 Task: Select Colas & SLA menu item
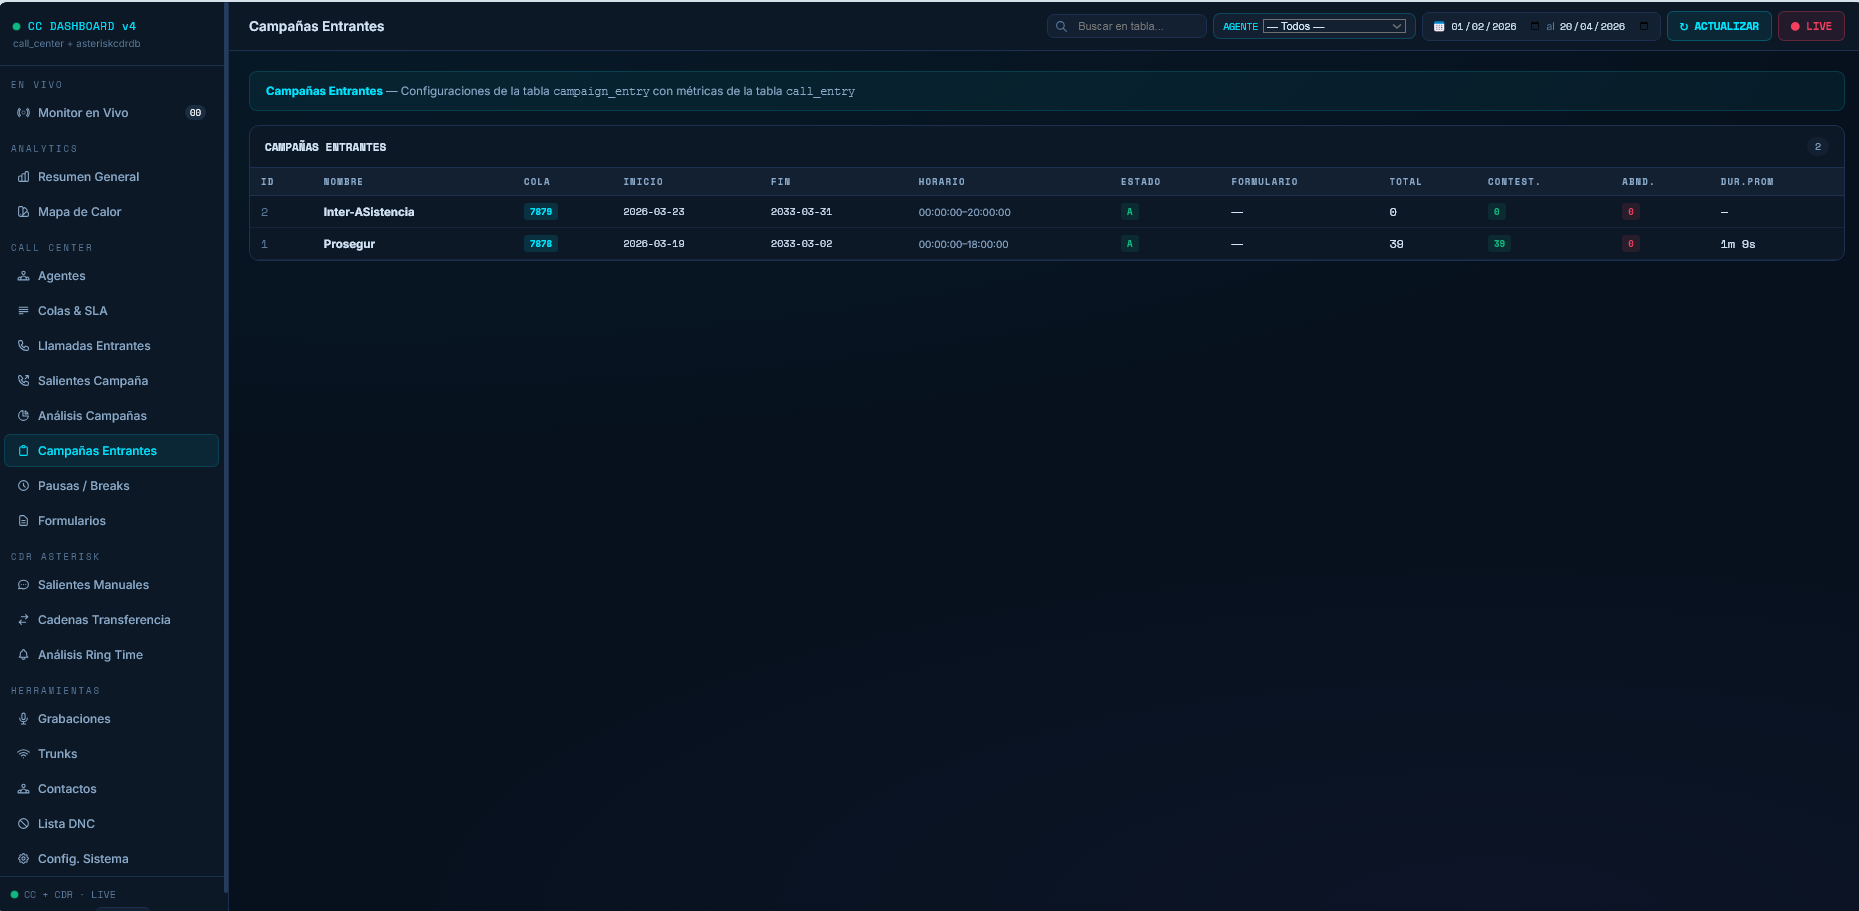72,311
